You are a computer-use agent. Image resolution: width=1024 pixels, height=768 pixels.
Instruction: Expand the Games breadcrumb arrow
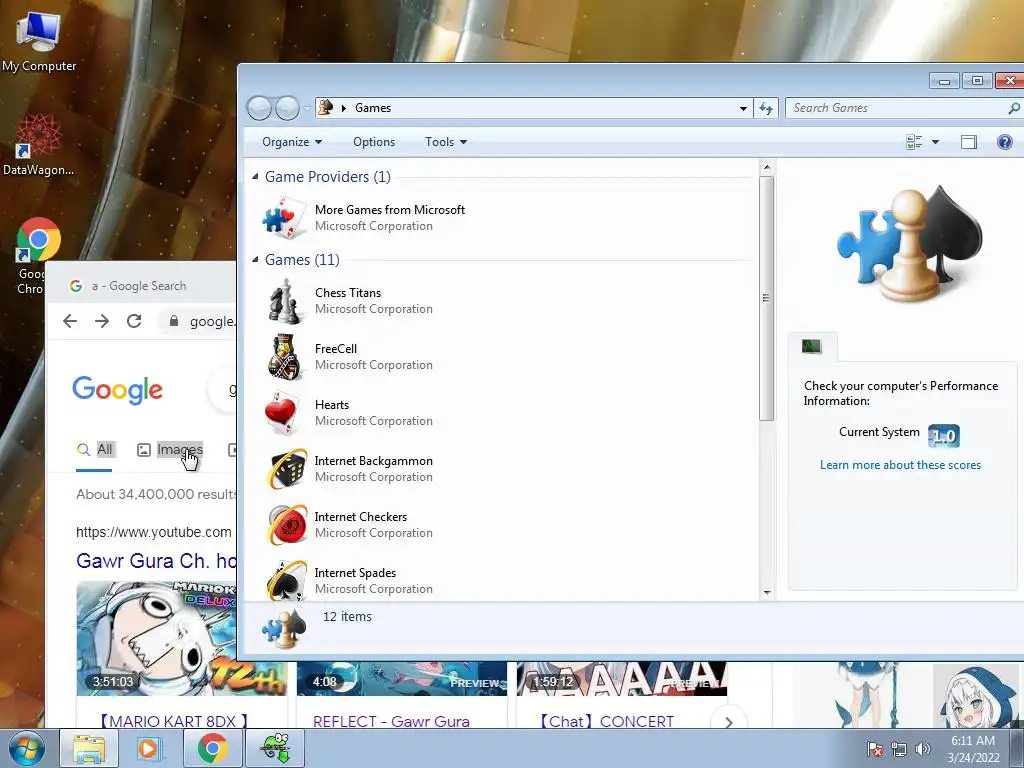344,108
